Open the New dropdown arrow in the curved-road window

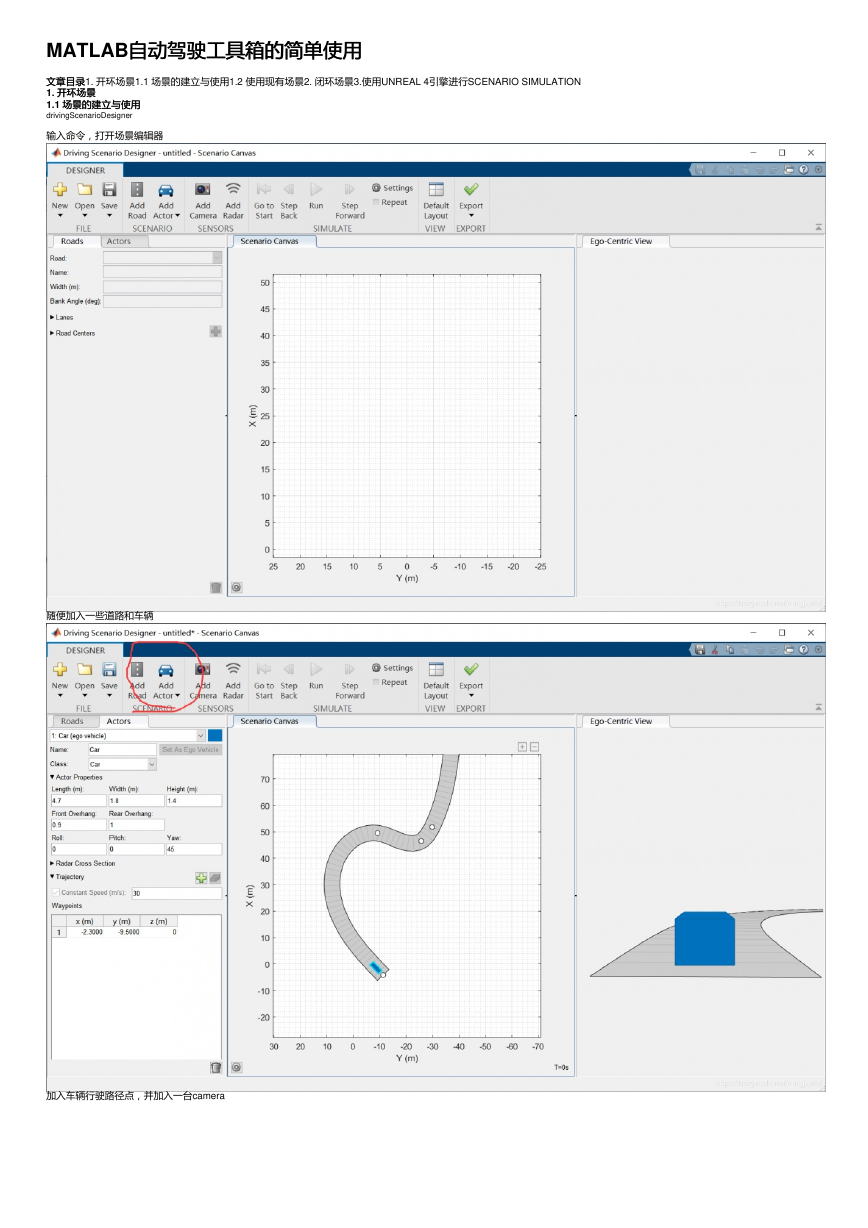[x=60, y=696]
